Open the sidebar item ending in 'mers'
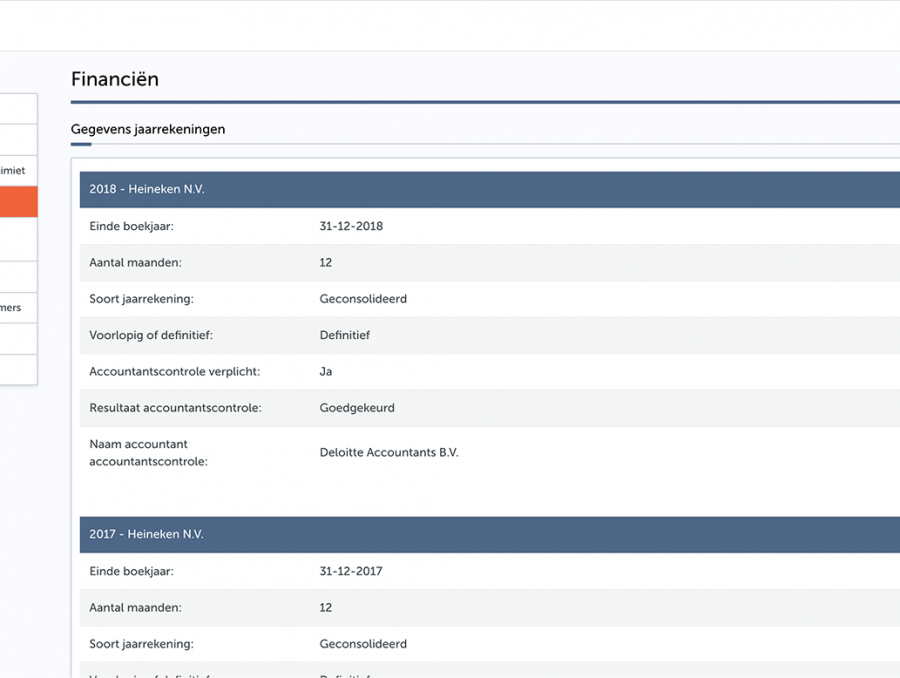Viewport: 900px width, 678px height. (18, 308)
